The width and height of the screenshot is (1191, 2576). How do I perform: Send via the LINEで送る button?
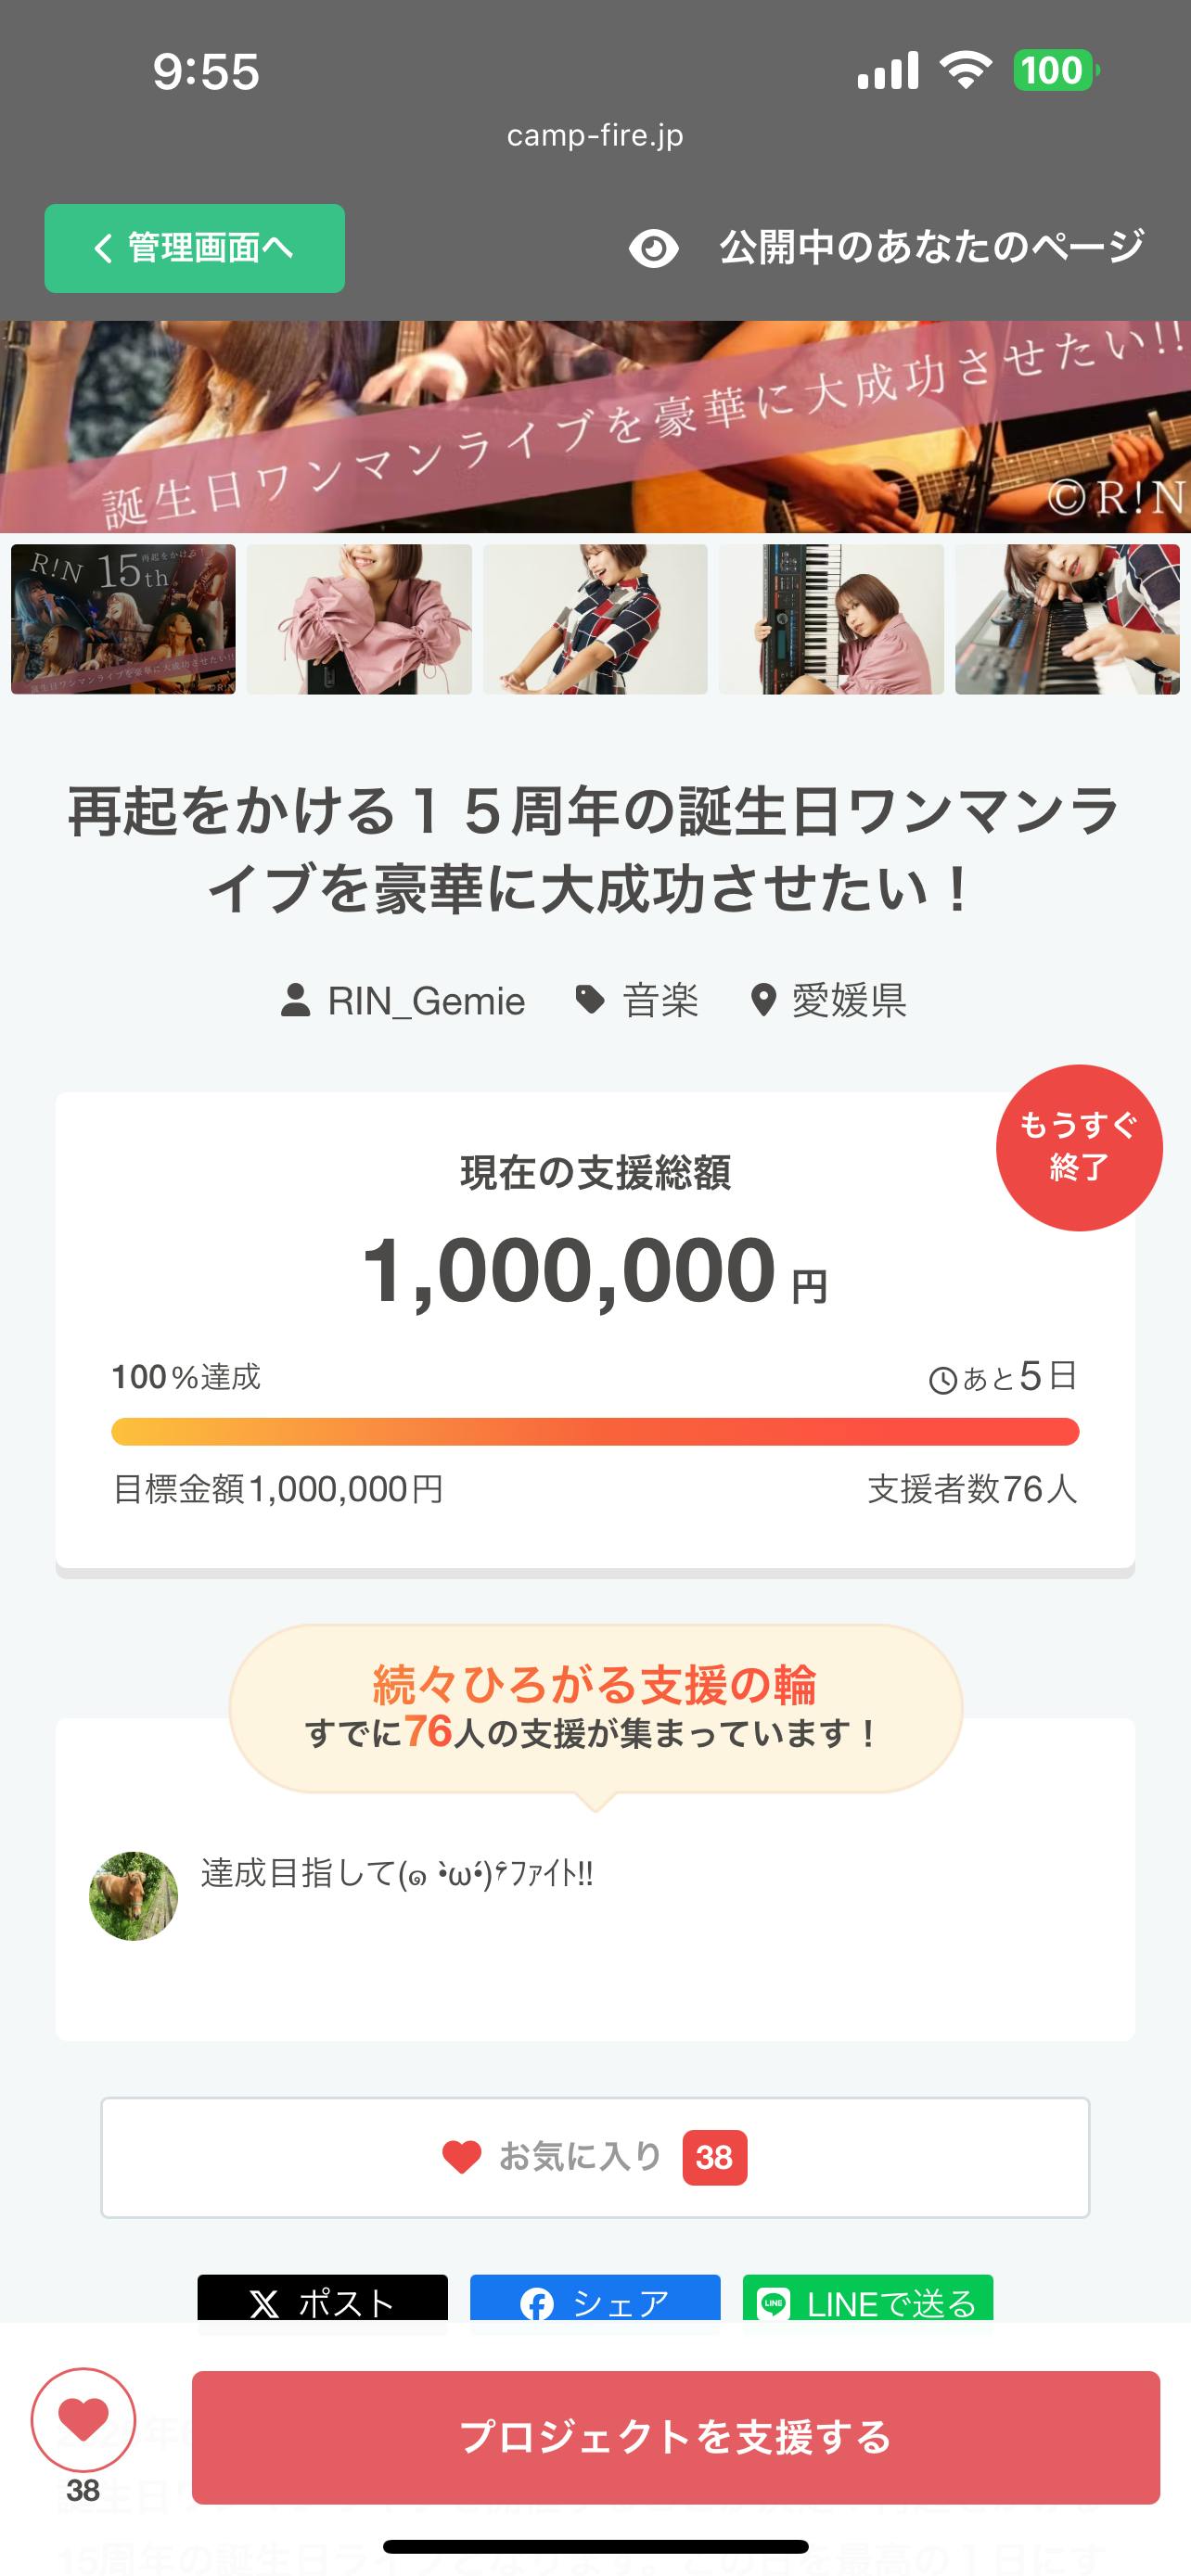[867, 2302]
